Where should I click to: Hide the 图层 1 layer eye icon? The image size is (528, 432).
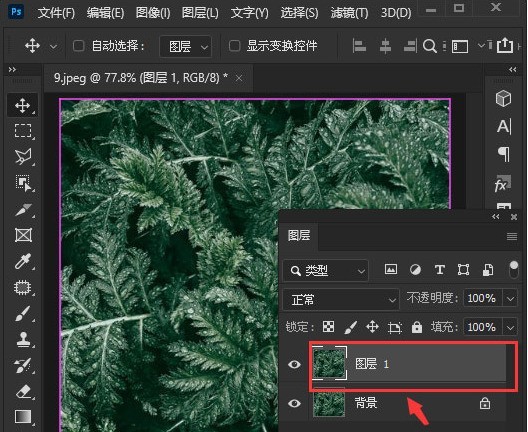(x=294, y=364)
